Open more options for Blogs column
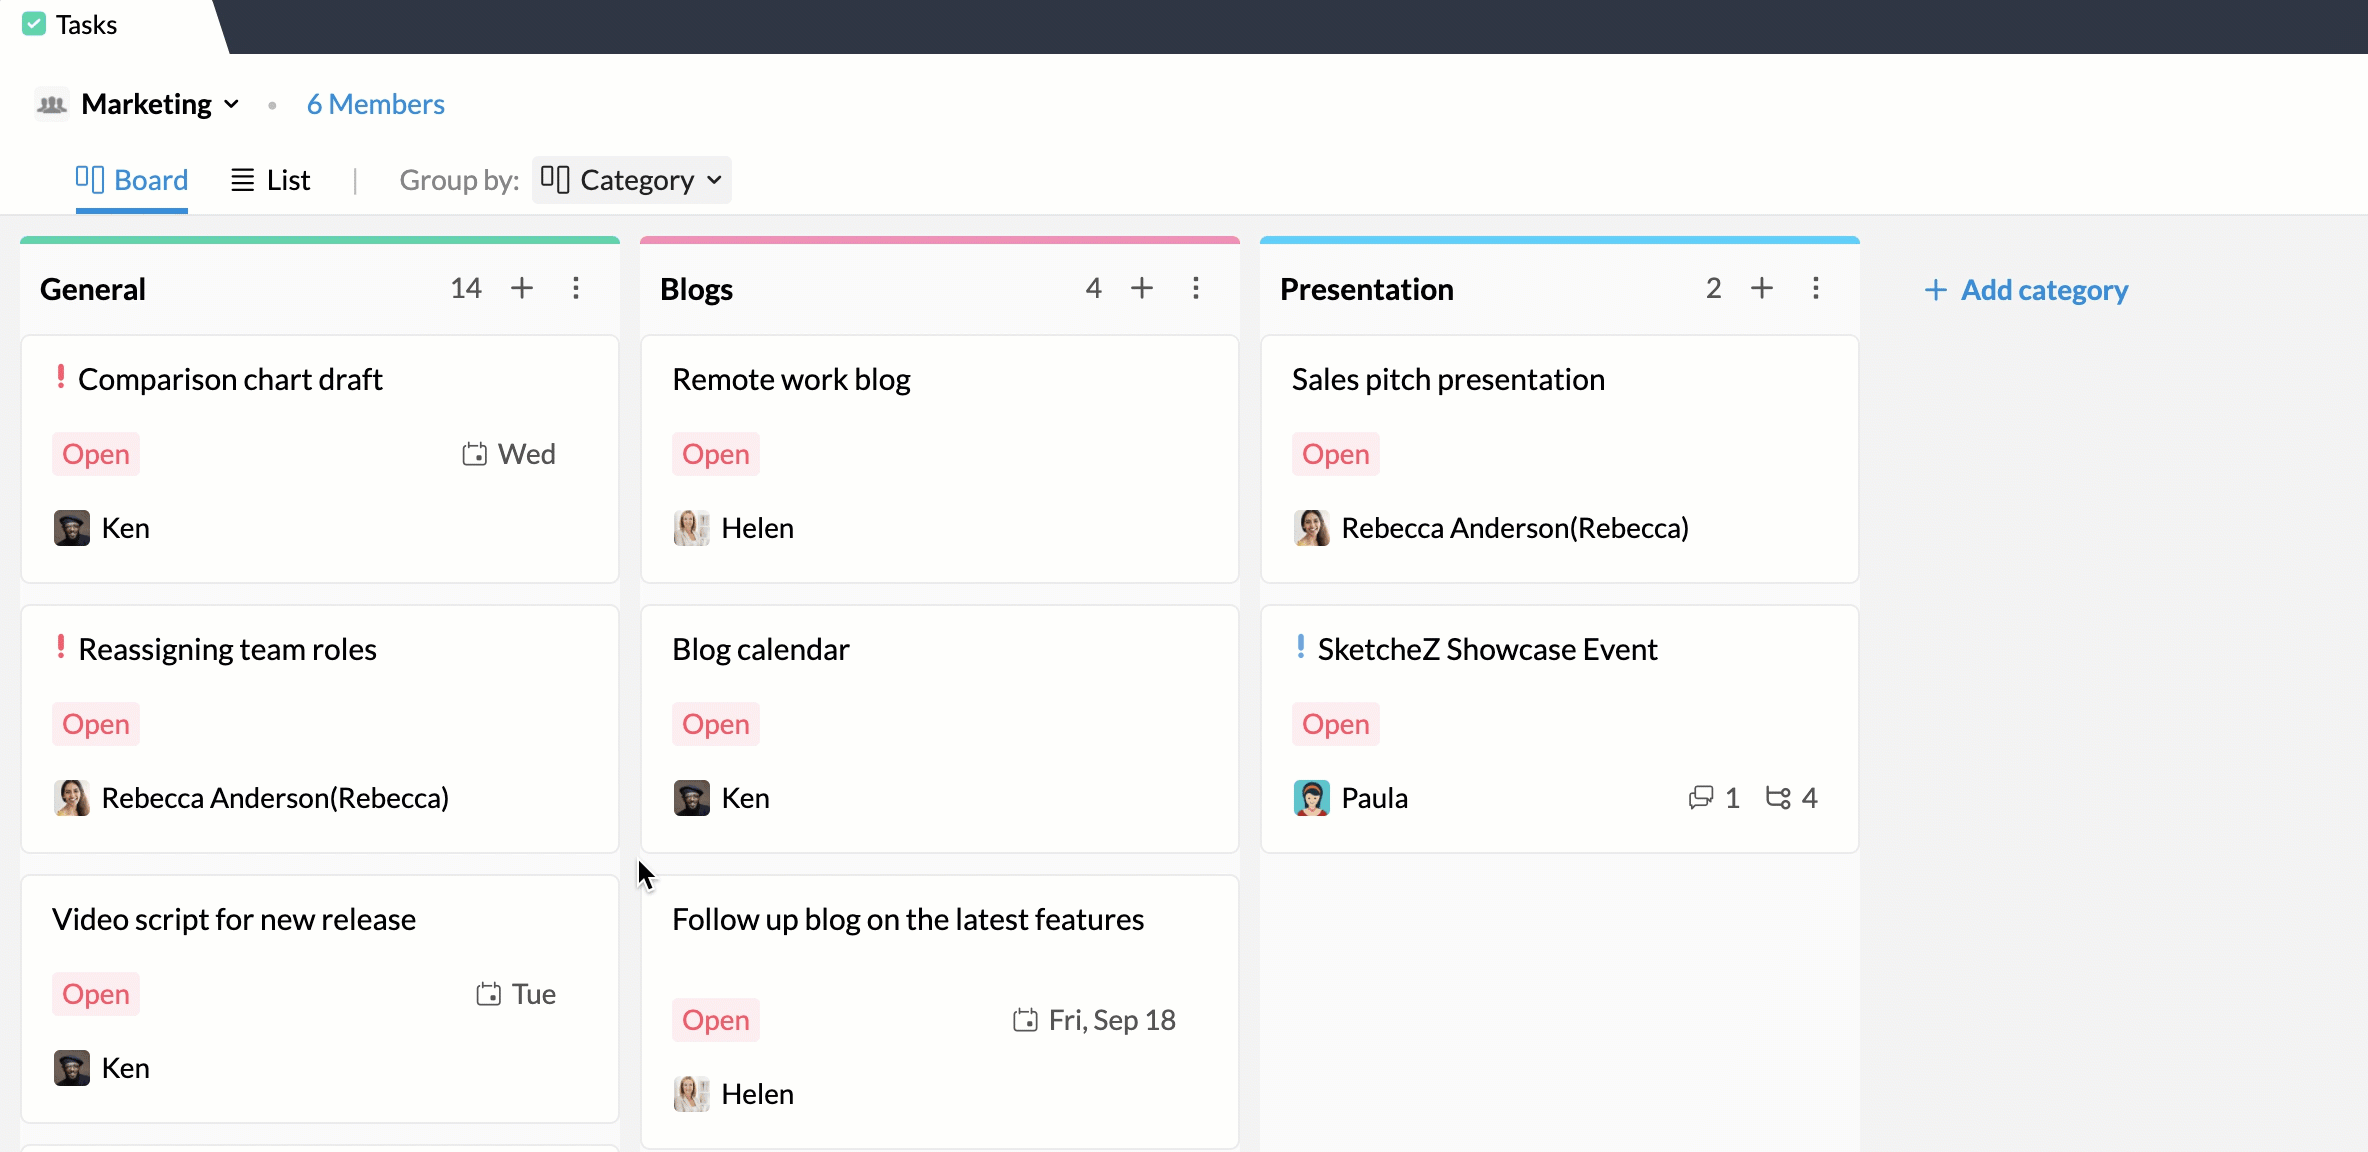This screenshot has width=2368, height=1152. pyautogui.click(x=1196, y=288)
